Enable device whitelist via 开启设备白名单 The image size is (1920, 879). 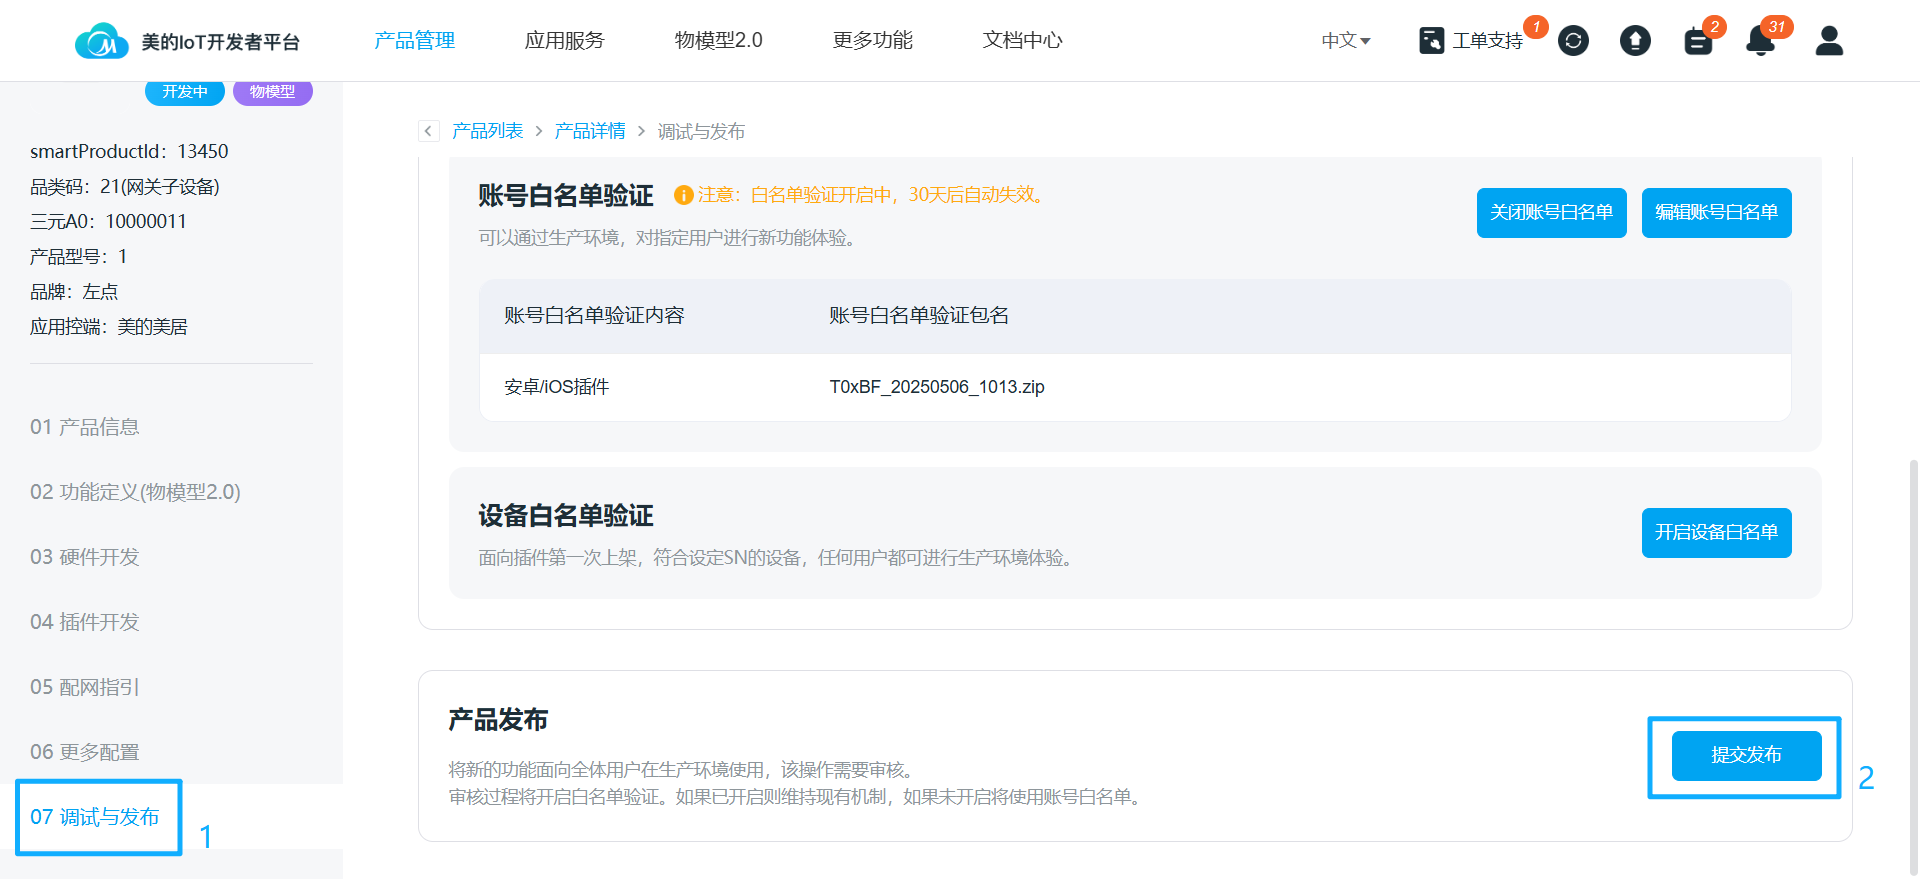1716,533
